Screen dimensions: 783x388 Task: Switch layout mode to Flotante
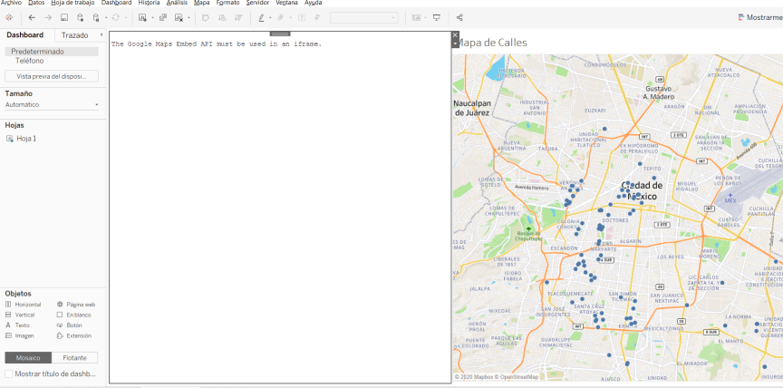75,358
